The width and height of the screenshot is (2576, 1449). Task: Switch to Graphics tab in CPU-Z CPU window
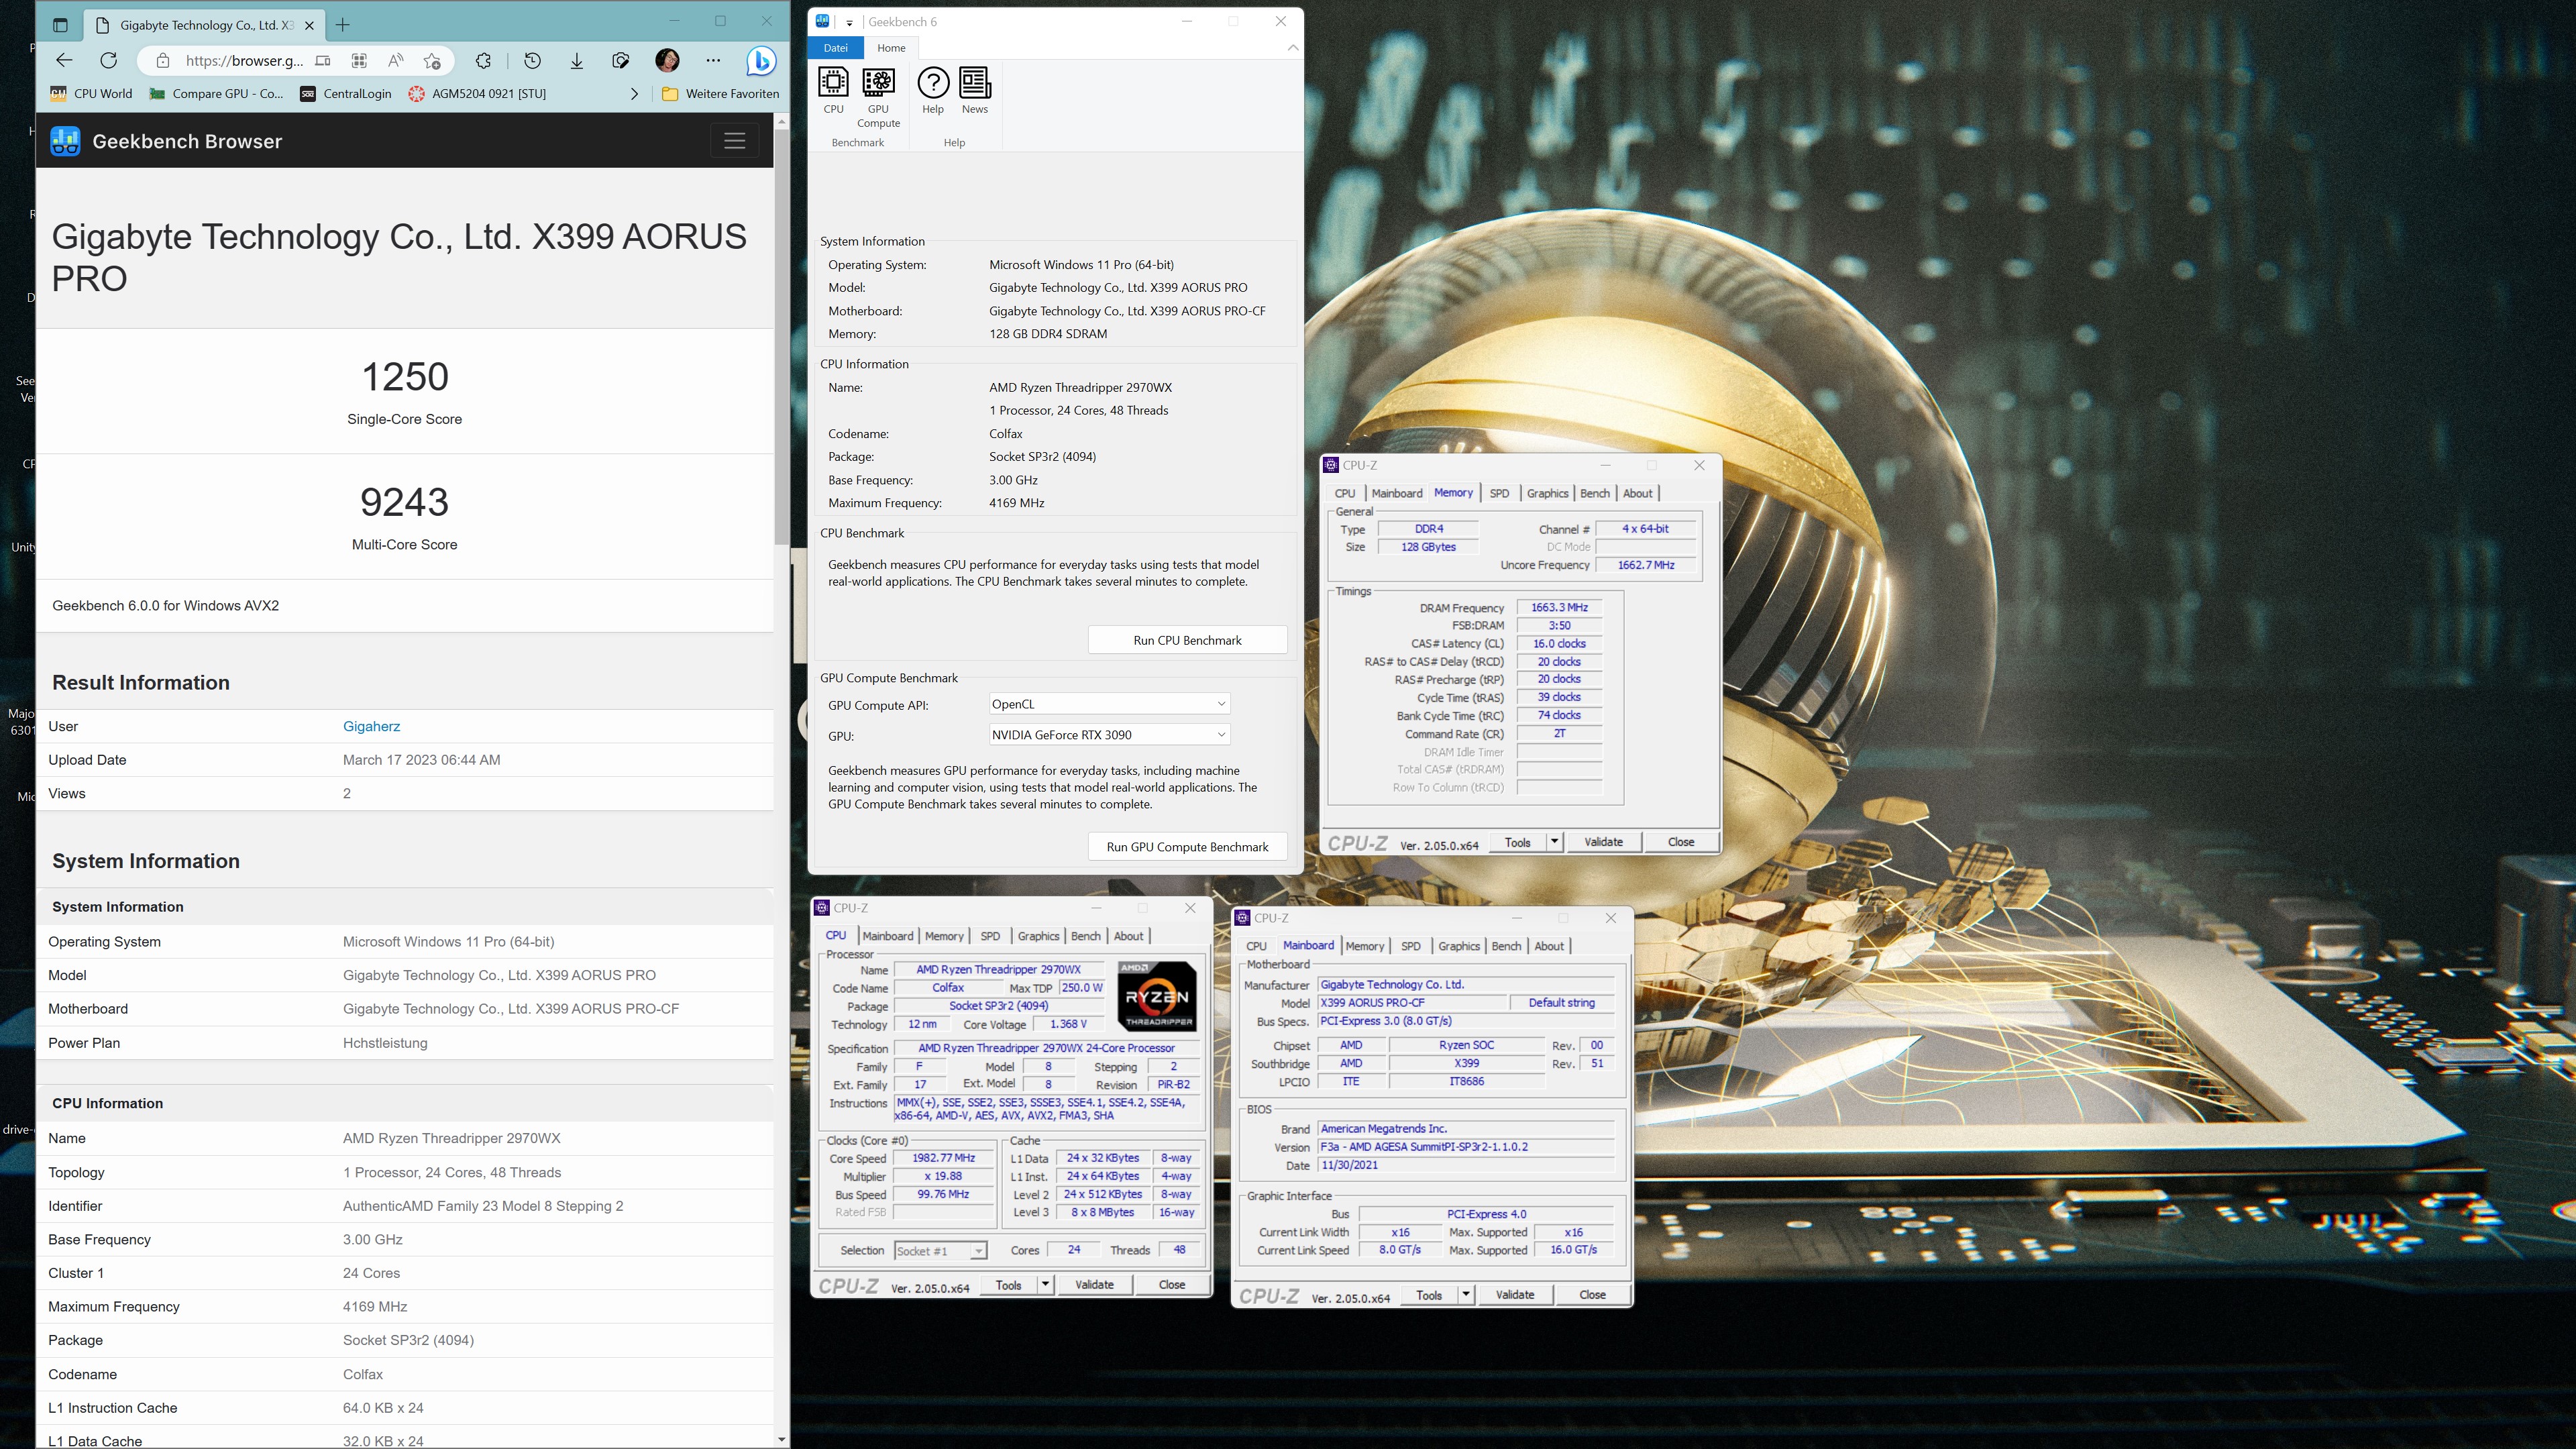click(1038, 936)
